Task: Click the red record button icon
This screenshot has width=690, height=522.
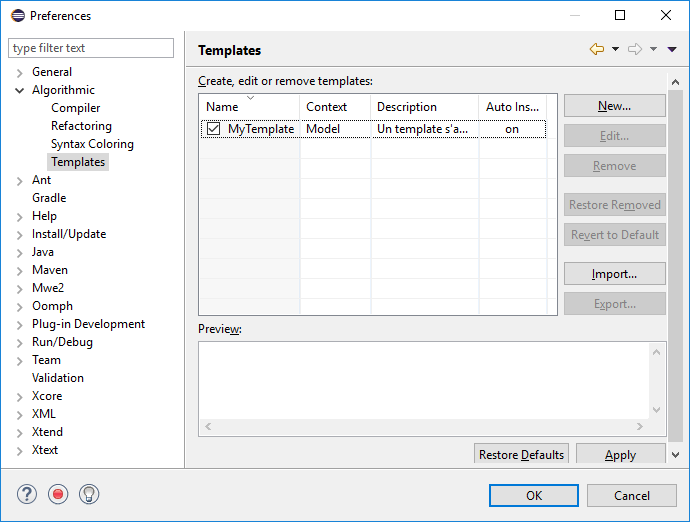Action: (x=58, y=494)
